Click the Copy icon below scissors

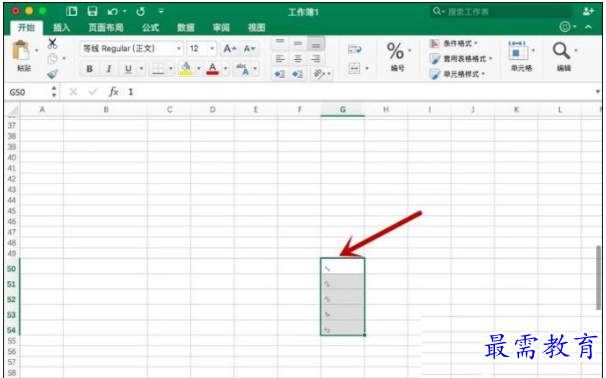(52, 59)
